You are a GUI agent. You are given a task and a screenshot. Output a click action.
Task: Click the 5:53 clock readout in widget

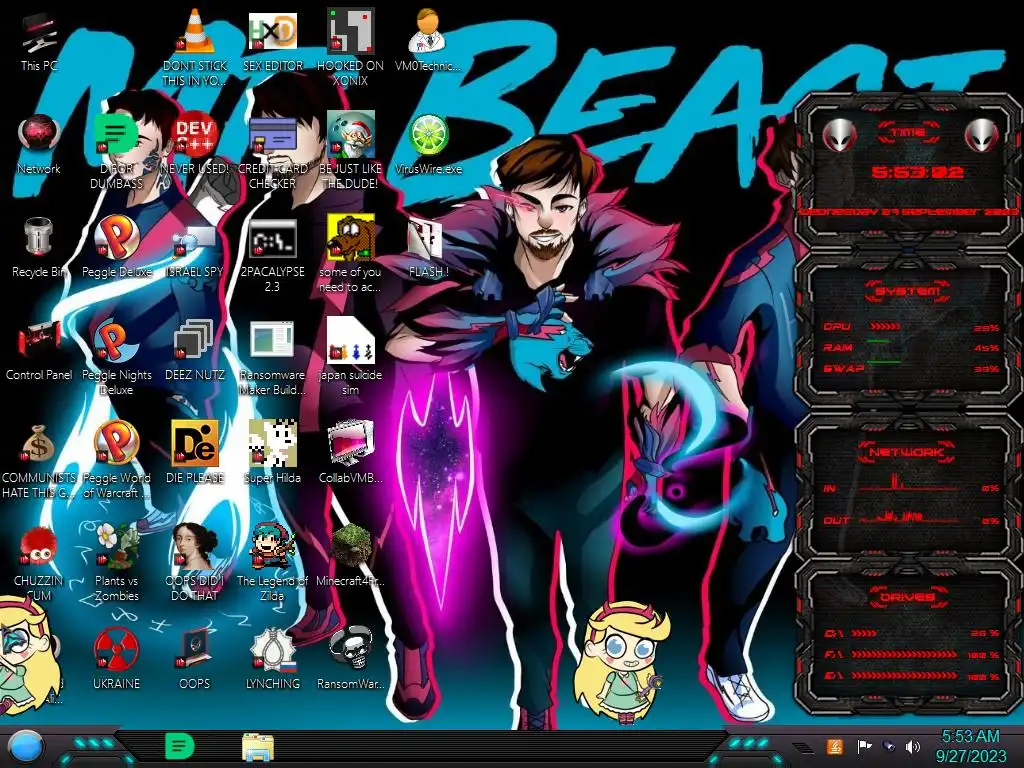click(917, 172)
